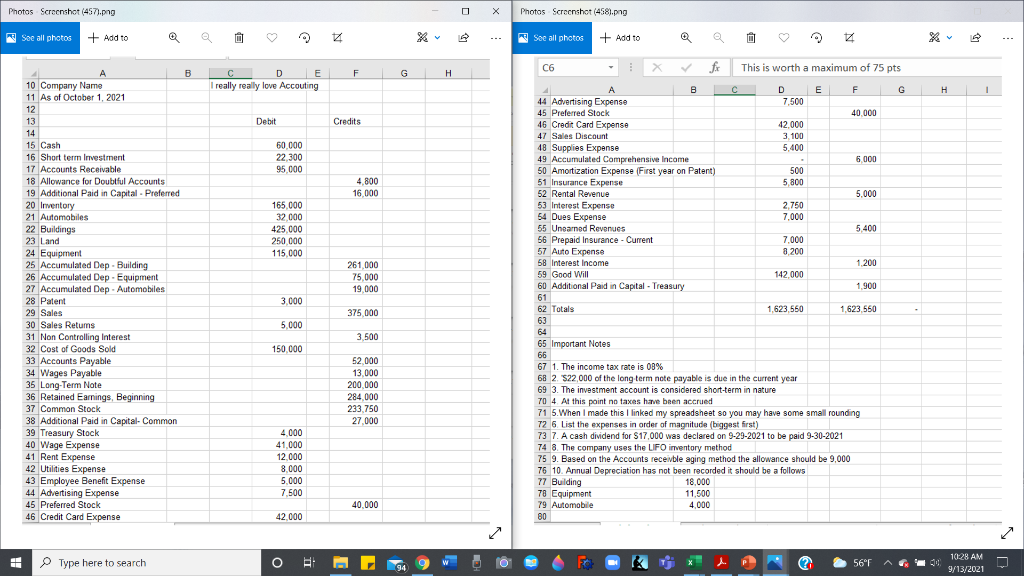
Task: Click 'Important Notes' text in right photo
Action: (581, 344)
